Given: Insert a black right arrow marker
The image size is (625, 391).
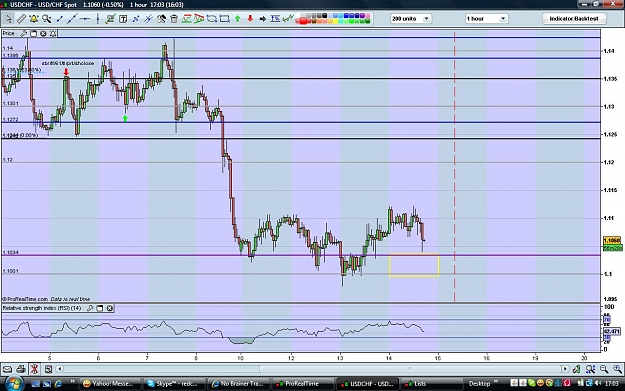Looking at the screenshot, I should tap(263, 18).
